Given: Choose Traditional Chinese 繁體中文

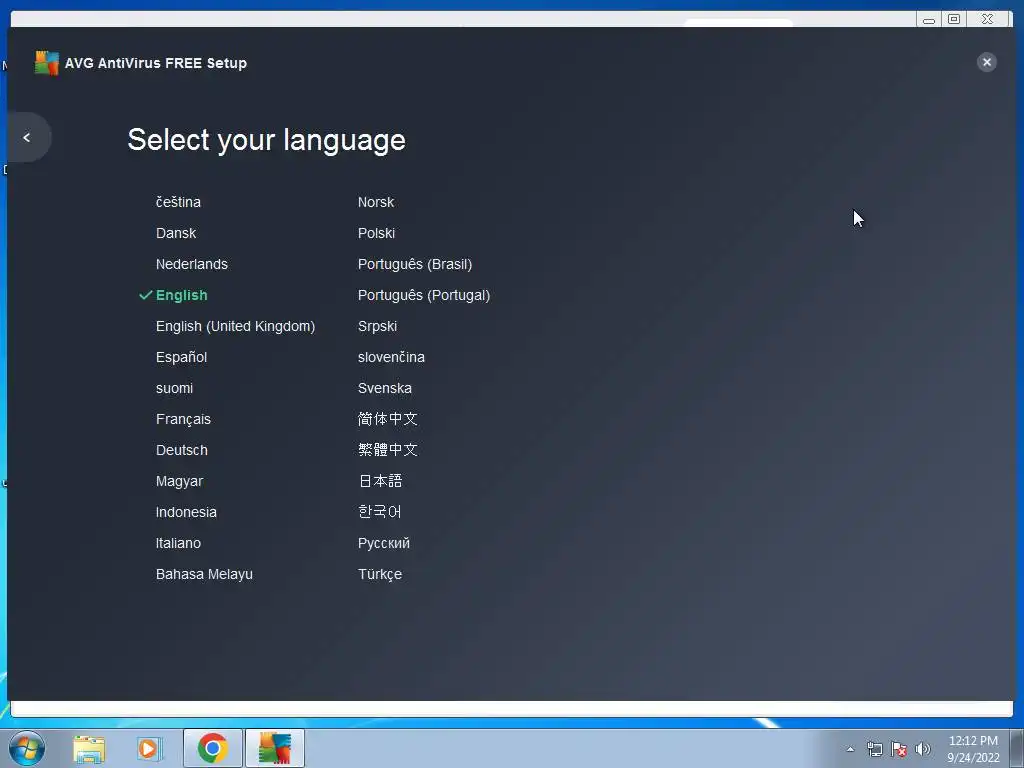Looking at the screenshot, I should (388, 450).
